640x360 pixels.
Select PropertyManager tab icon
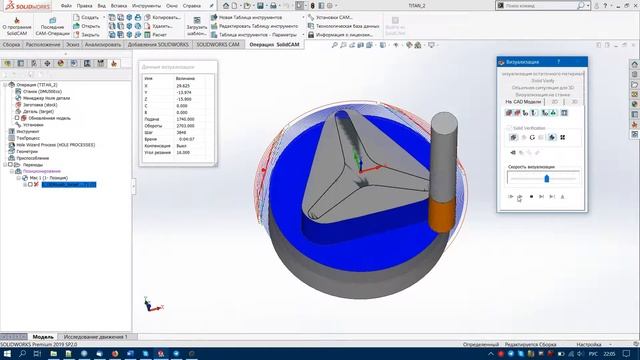point(20,63)
